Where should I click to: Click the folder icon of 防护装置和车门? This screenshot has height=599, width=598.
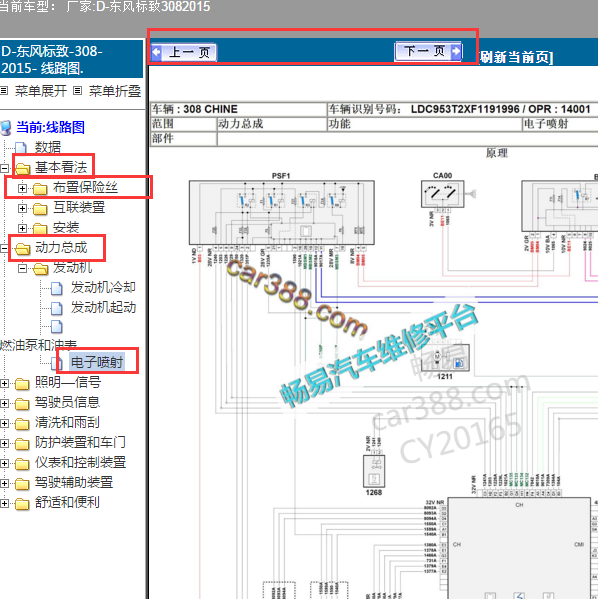pos(22,444)
